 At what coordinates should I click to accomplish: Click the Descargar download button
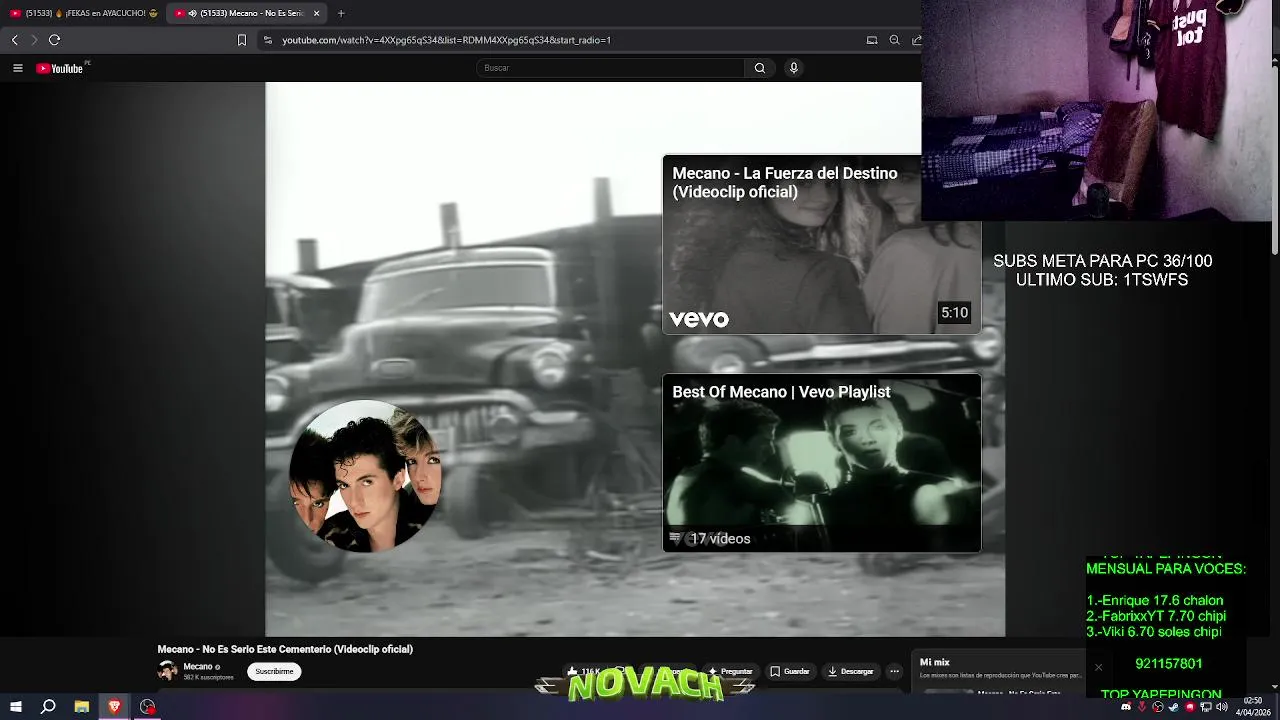click(x=852, y=672)
